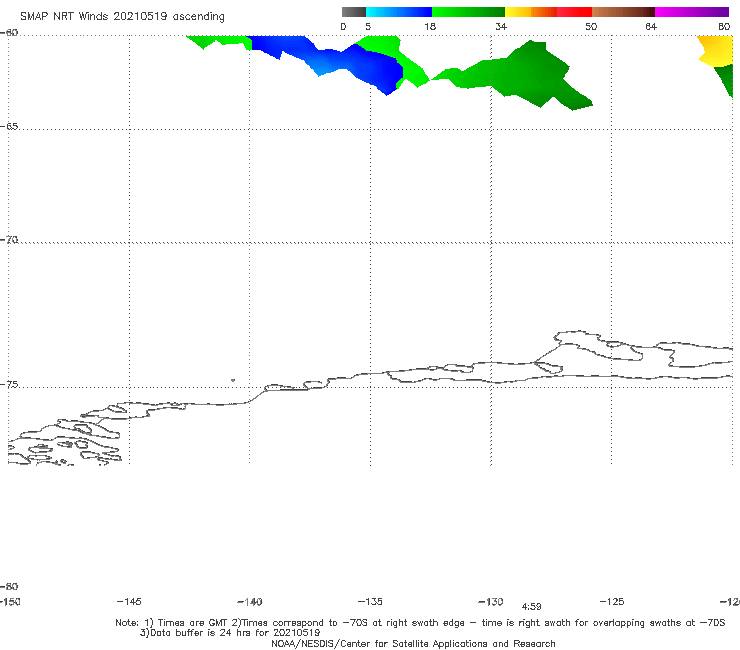The image size is (740, 650).
Task: Click the colorbar label '18'
Action: [x=429, y=26]
